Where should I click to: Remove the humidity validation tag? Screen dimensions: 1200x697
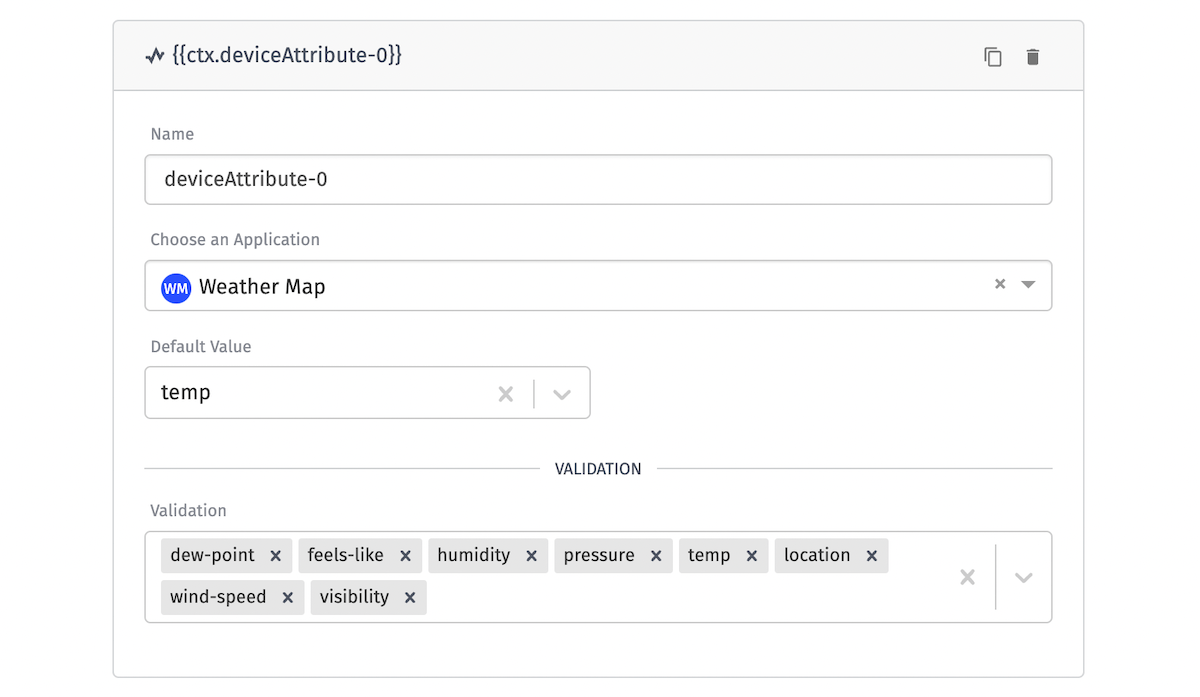531,556
